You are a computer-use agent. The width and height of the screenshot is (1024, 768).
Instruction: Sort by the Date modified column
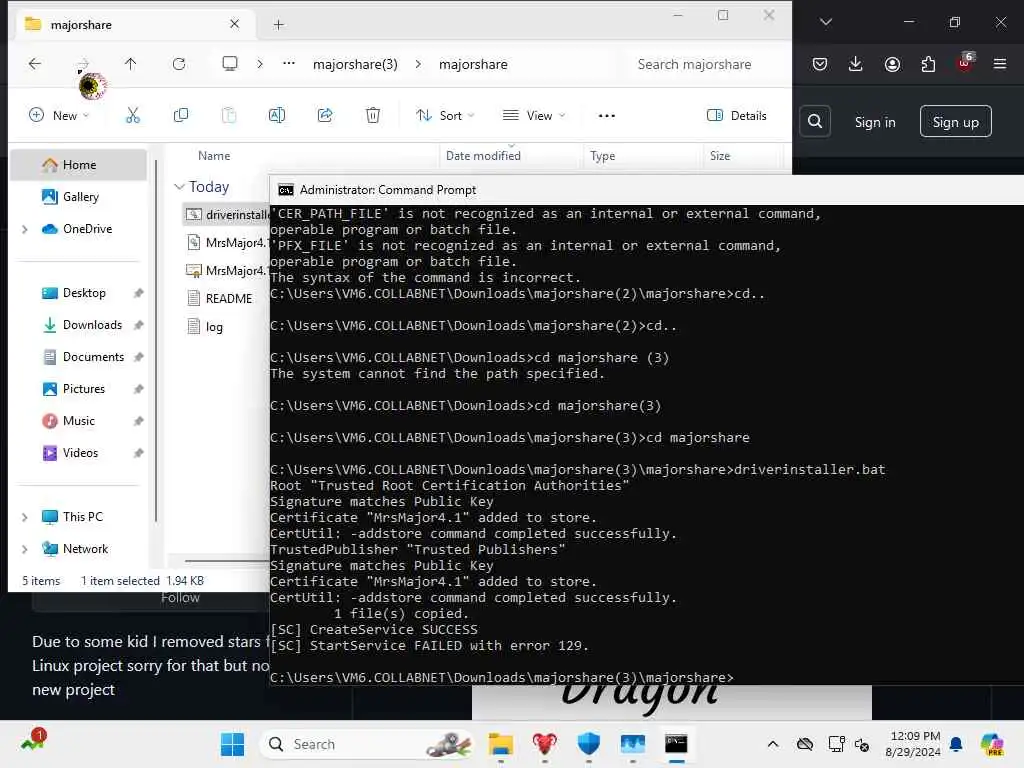483,156
